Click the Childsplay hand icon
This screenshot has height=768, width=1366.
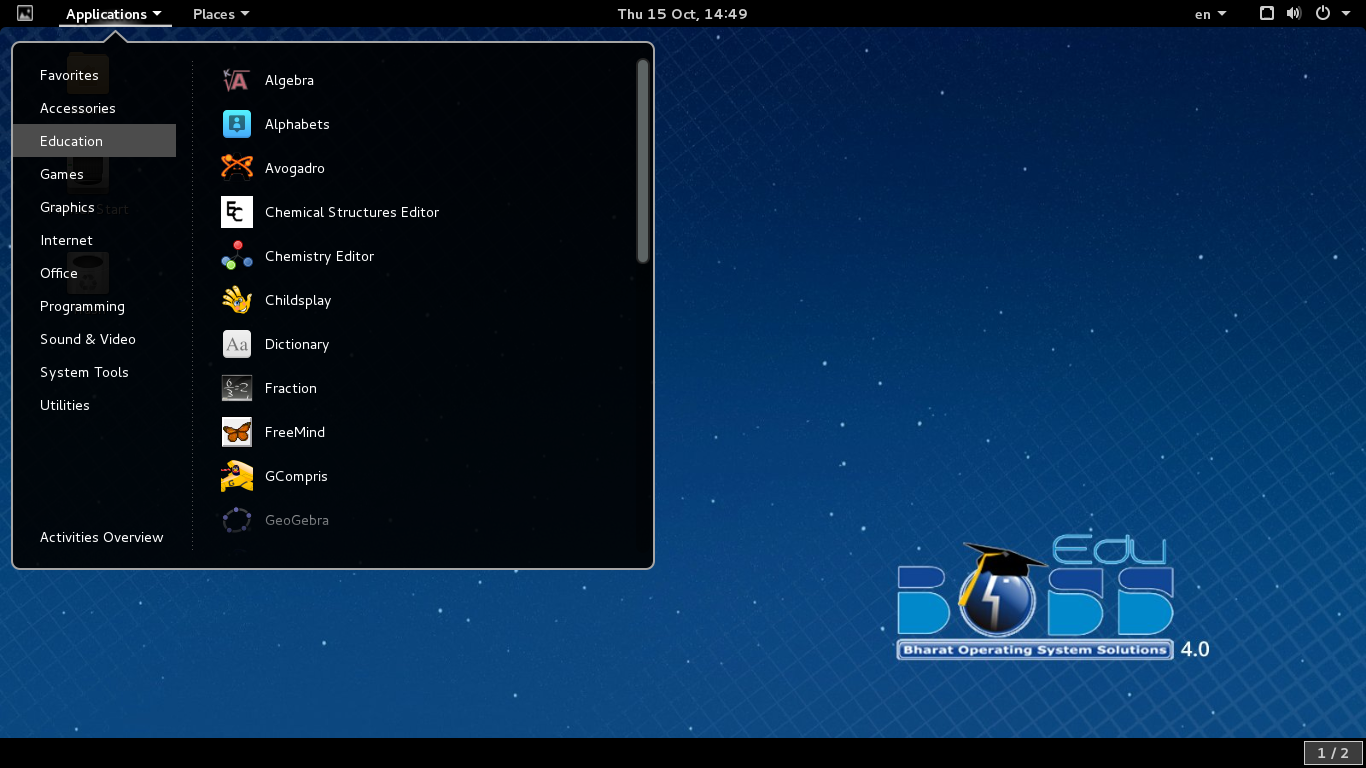pos(237,300)
